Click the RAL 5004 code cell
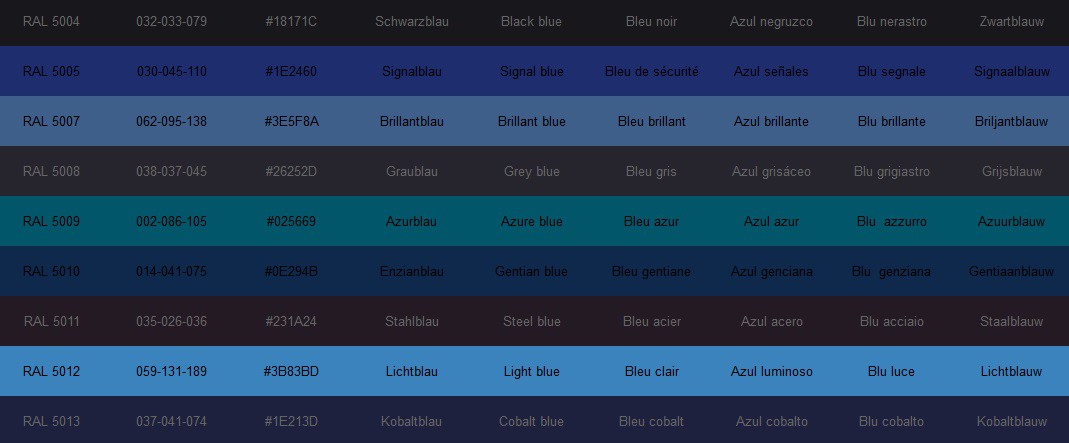This screenshot has width=1069, height=443. (x=51, y=22)
